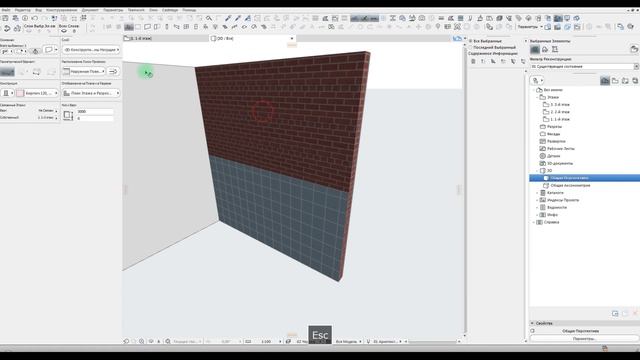The image size is (640, 360).
Task: Open the Файл menu
Action: tap(6, 10)
